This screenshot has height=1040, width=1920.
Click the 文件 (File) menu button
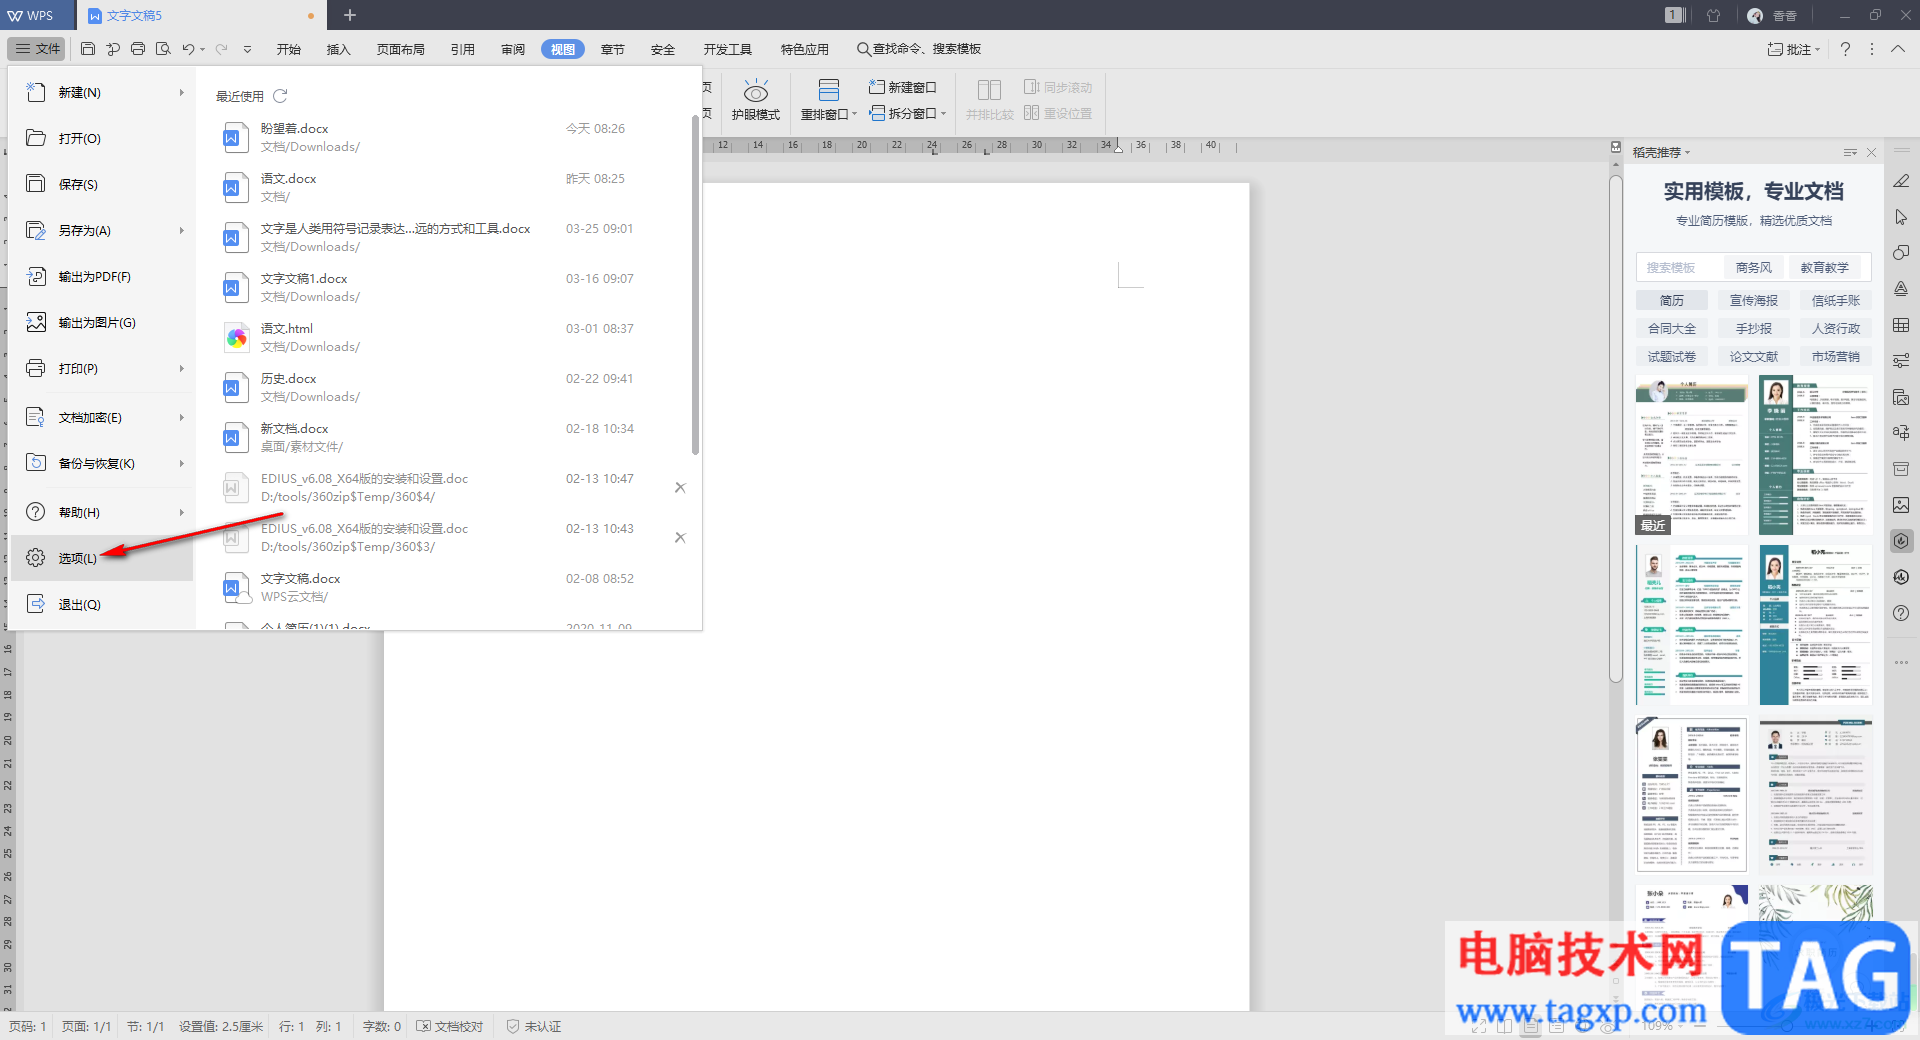pyautogui.click(x=37, y=48)
